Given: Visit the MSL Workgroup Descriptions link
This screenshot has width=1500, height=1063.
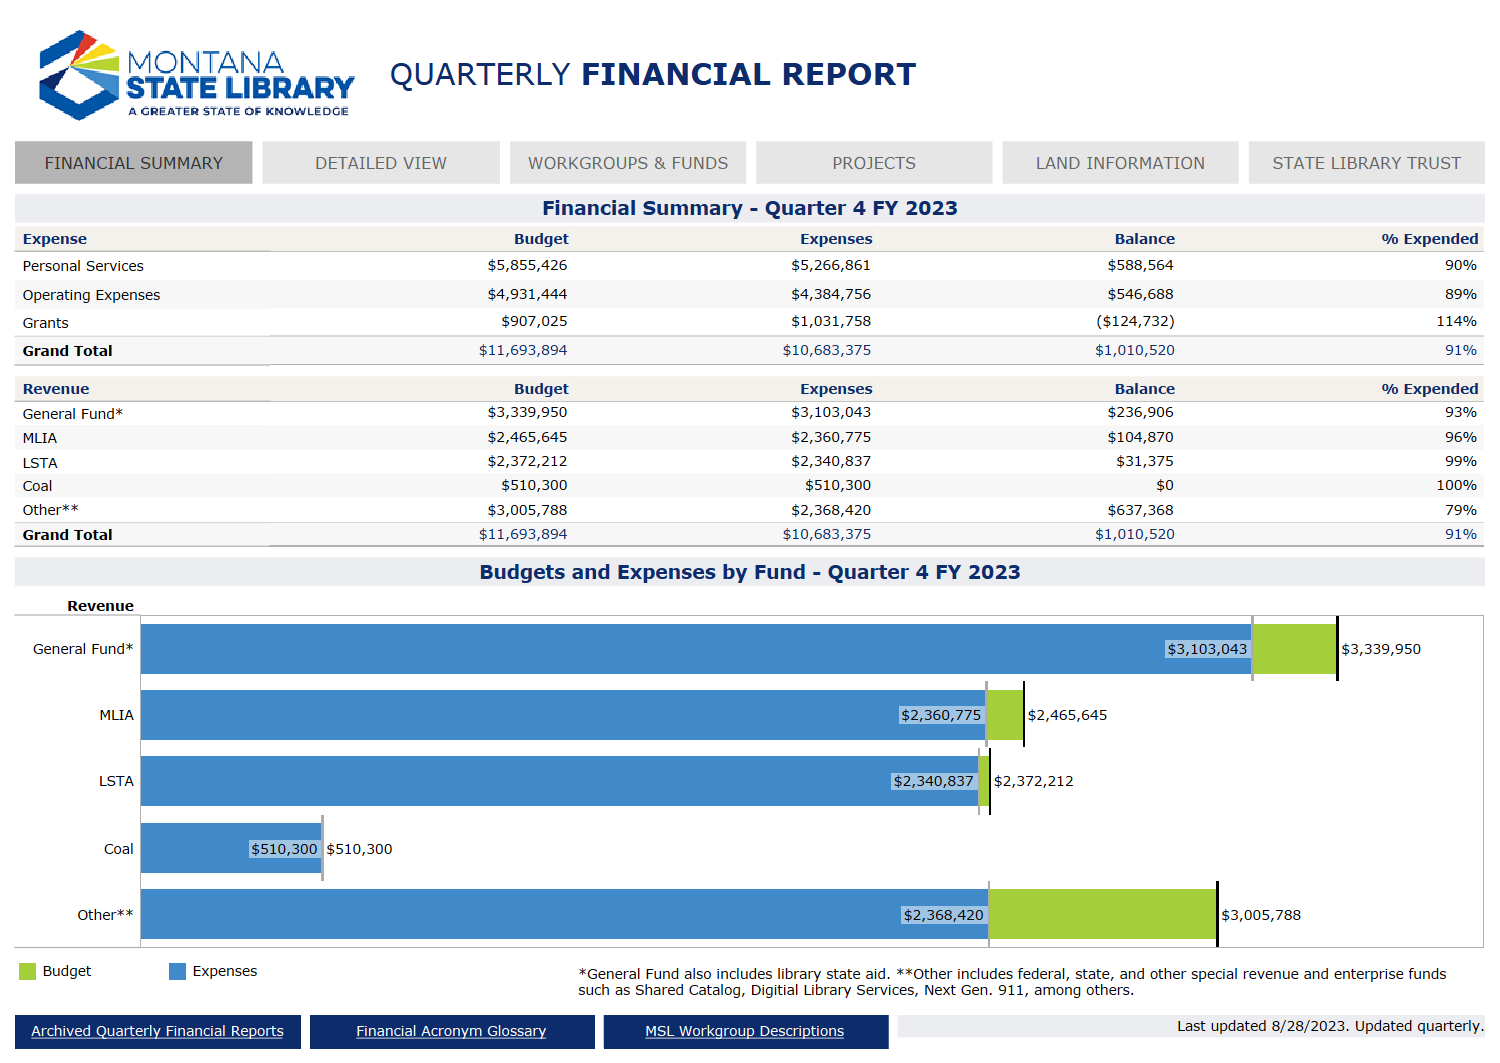Looking at the screenshot, I should tap(744, 1031).
